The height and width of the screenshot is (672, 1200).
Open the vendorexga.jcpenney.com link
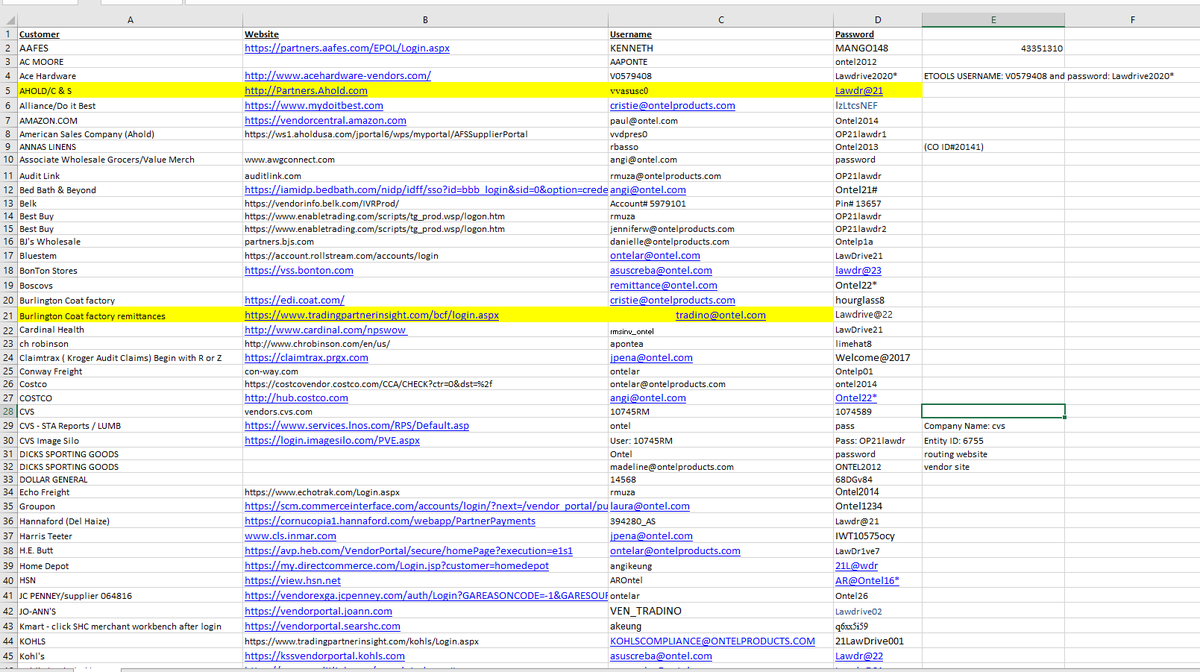[x=426, y=595]
